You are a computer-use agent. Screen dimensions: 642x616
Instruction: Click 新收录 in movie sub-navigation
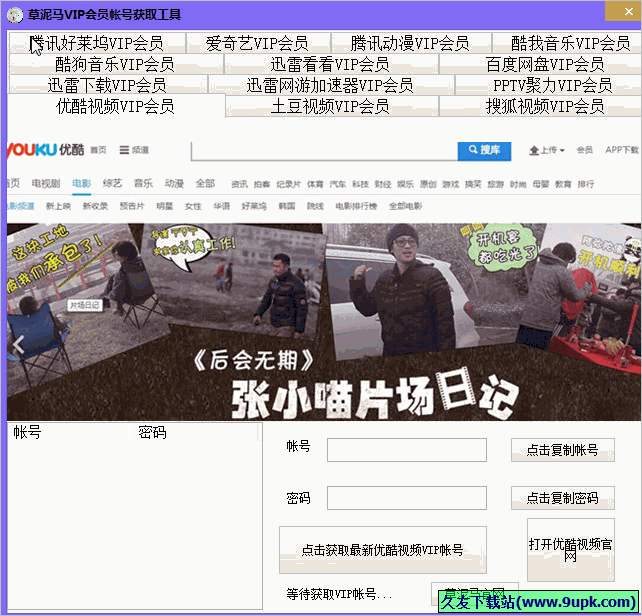click(x=95, y=206)
